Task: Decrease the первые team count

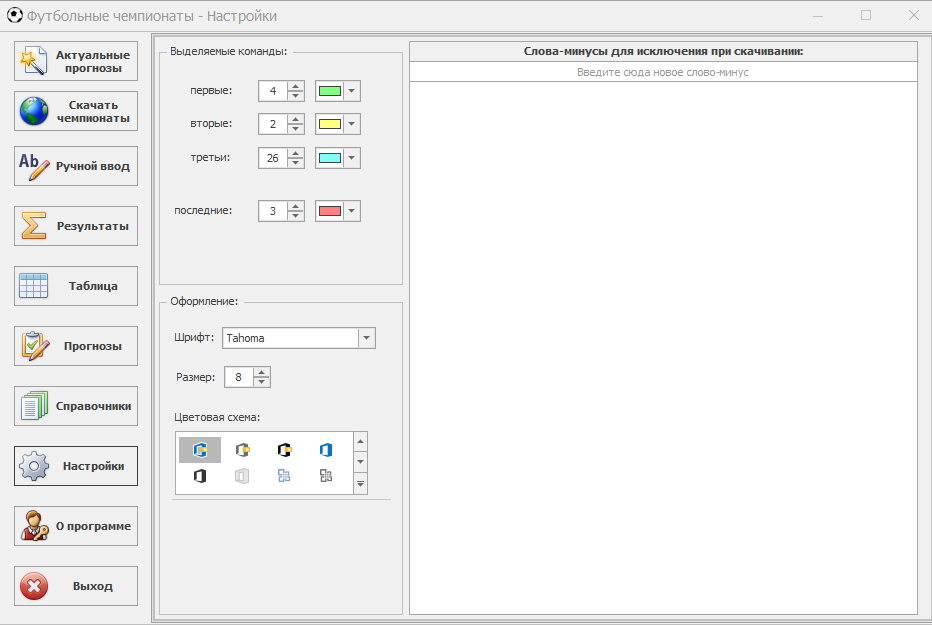Action: point(295,96)
